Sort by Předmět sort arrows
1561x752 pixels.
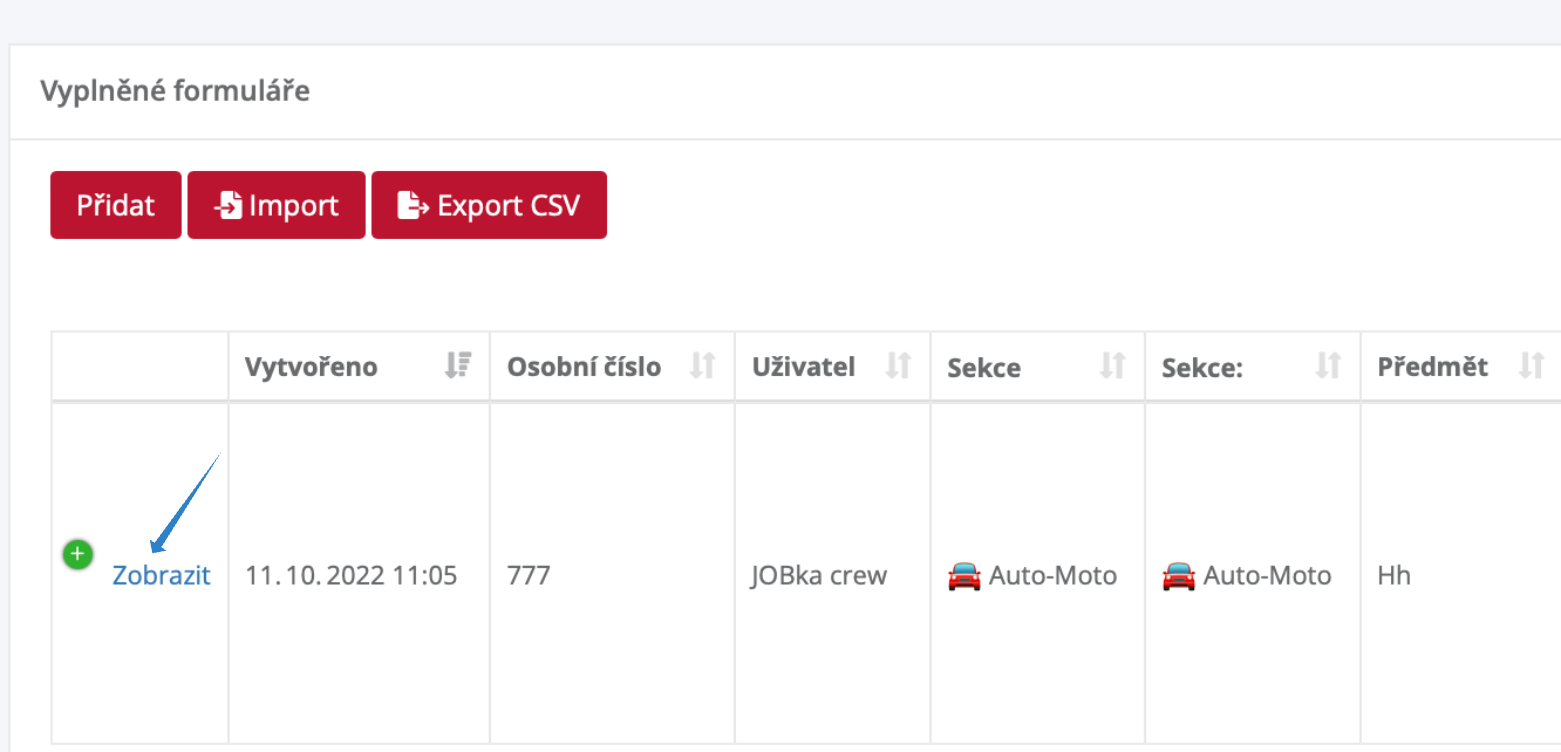(1532, 367)
